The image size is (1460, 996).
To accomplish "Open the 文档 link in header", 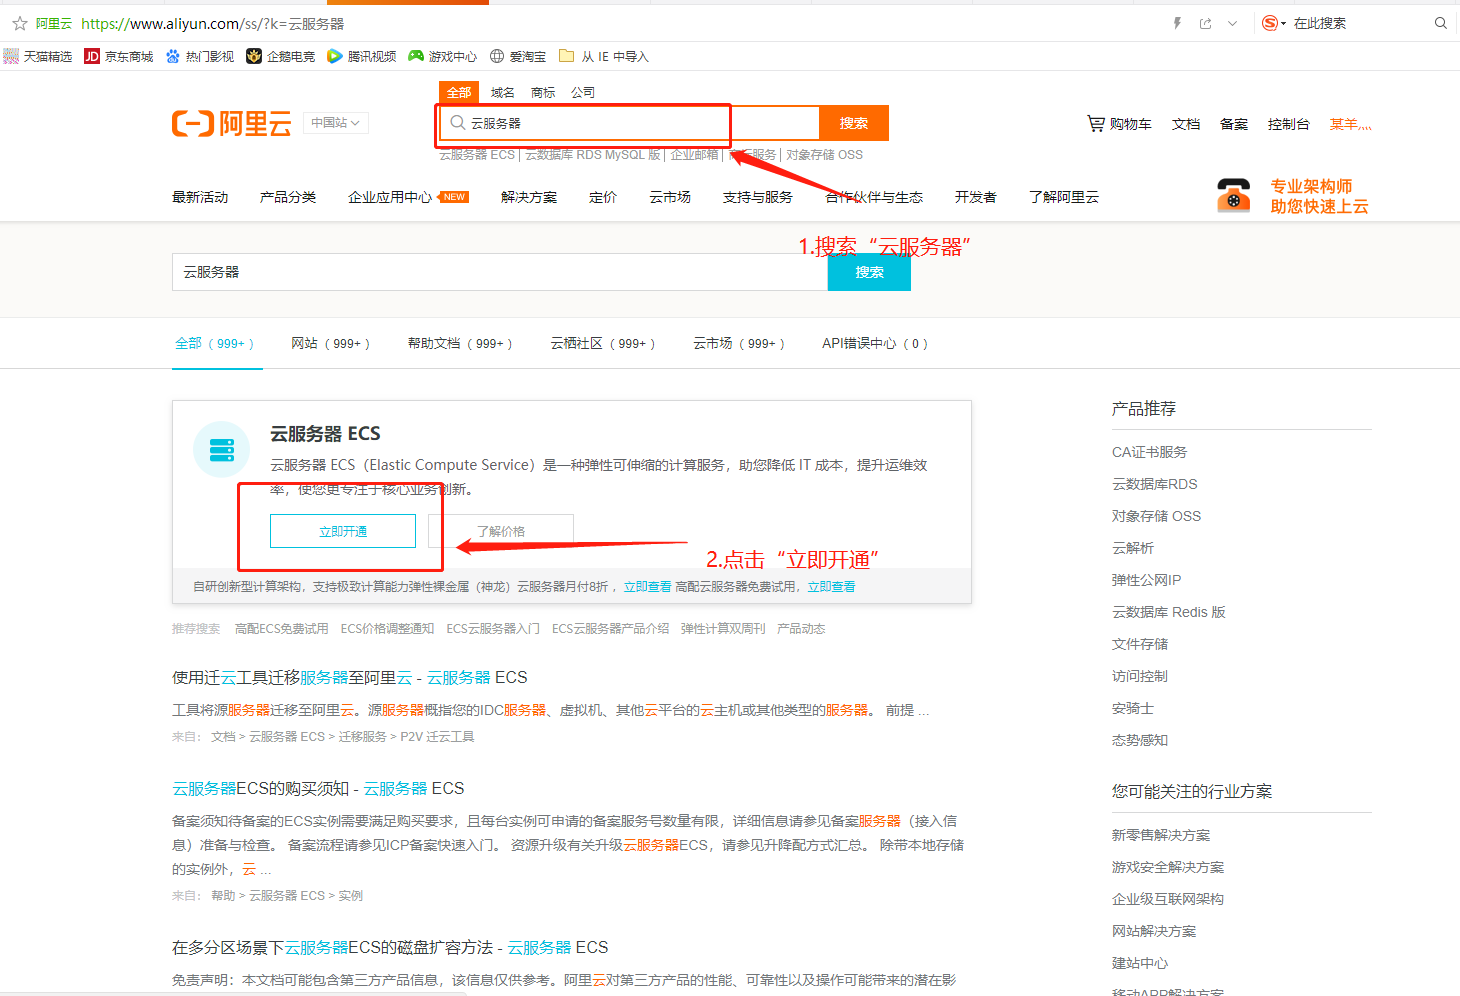I will click(1186, 124).
